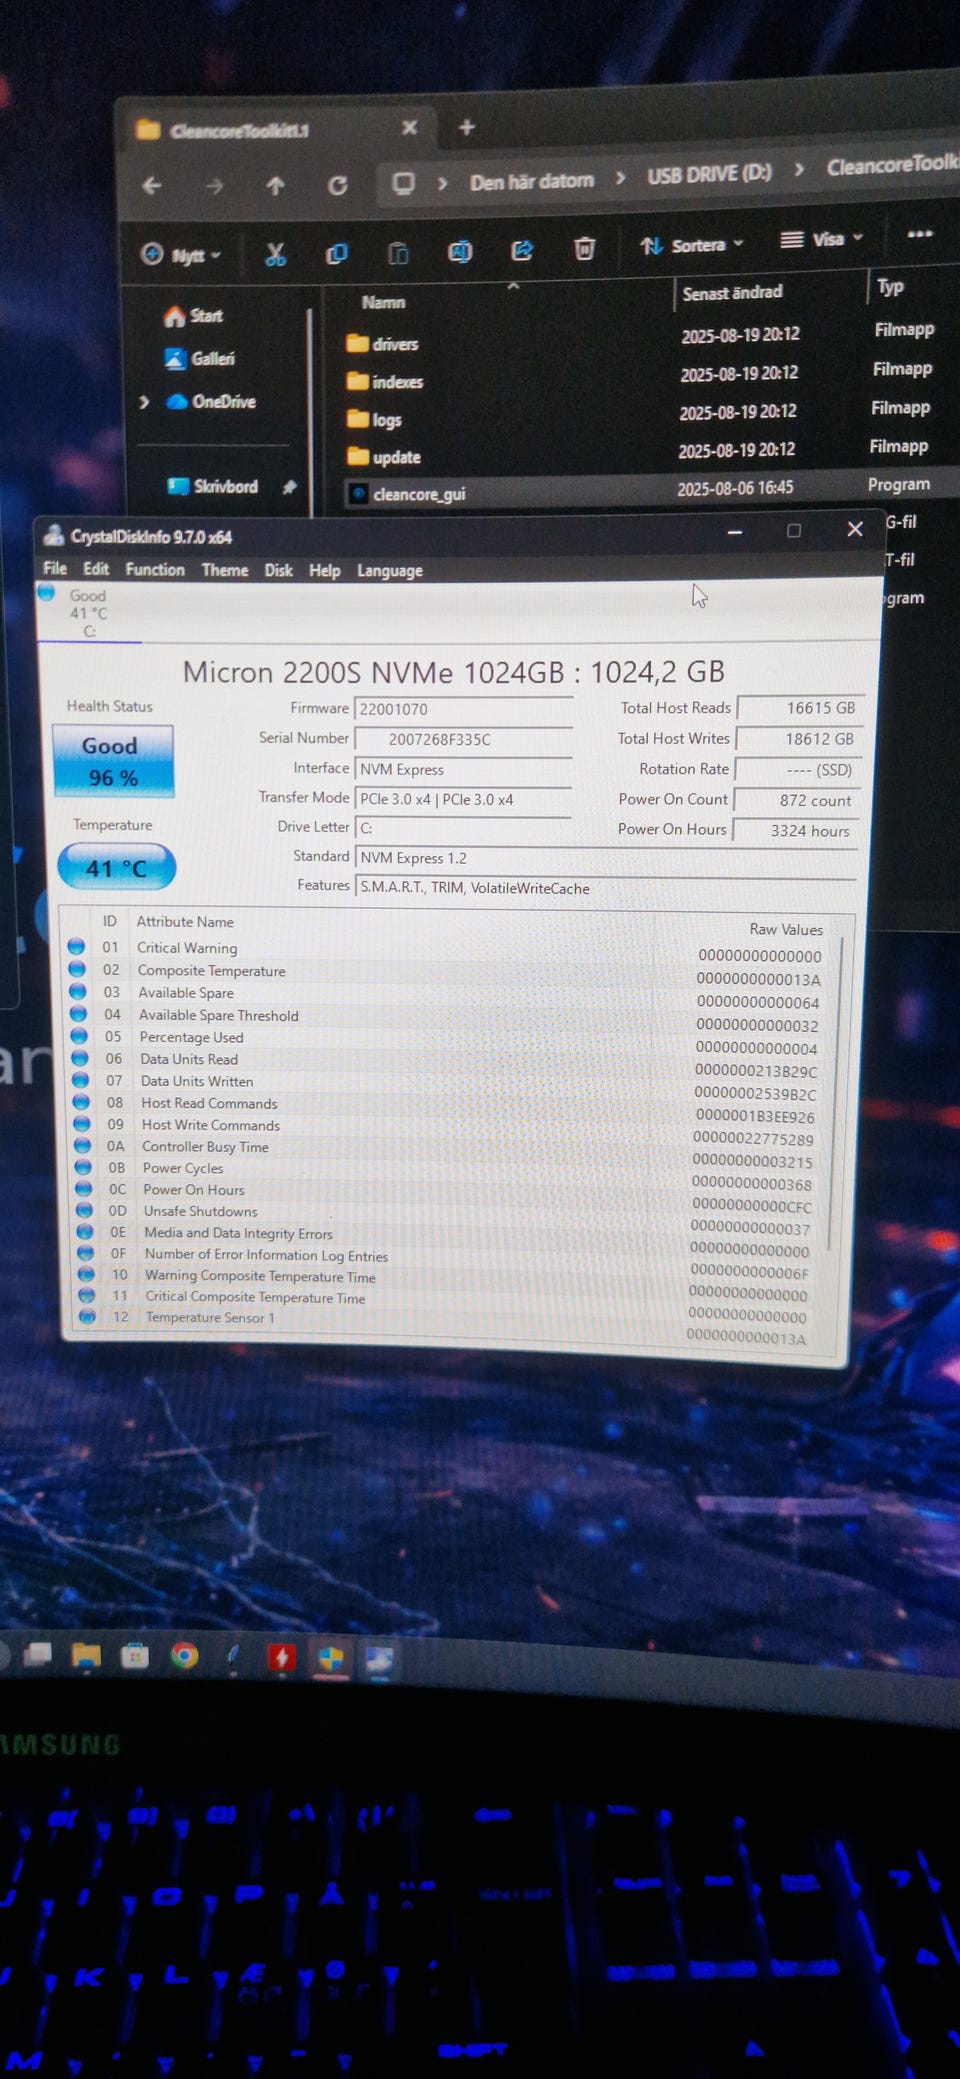The image size is (960, 2079).
Task: Open CrystalDiskInfo Function menu
Action: pyautogui.click(x=155, y=570)
